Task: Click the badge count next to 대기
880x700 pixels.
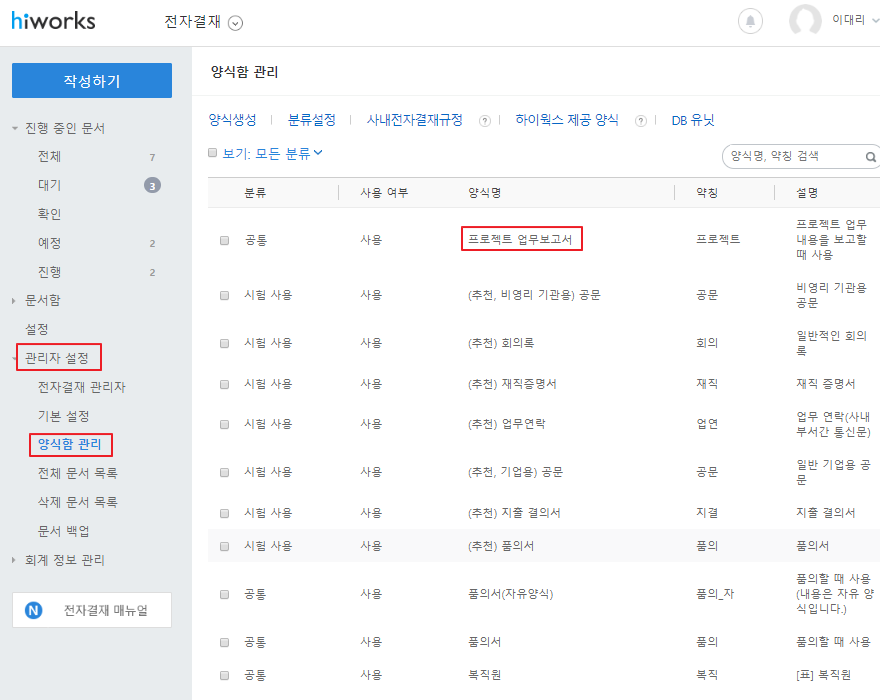Action: tap(152, 185)
